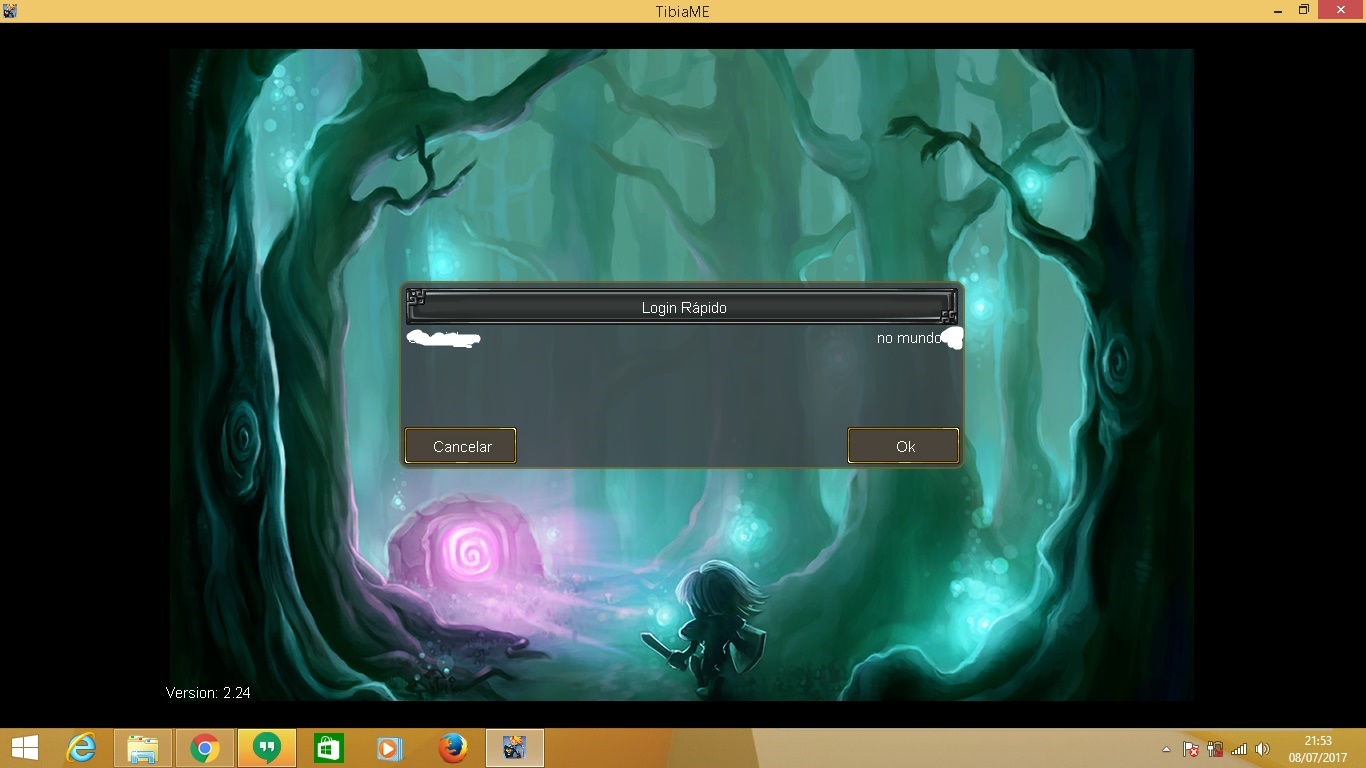
Task: Expand hidden system tray icons
Action: [1166, 749]
